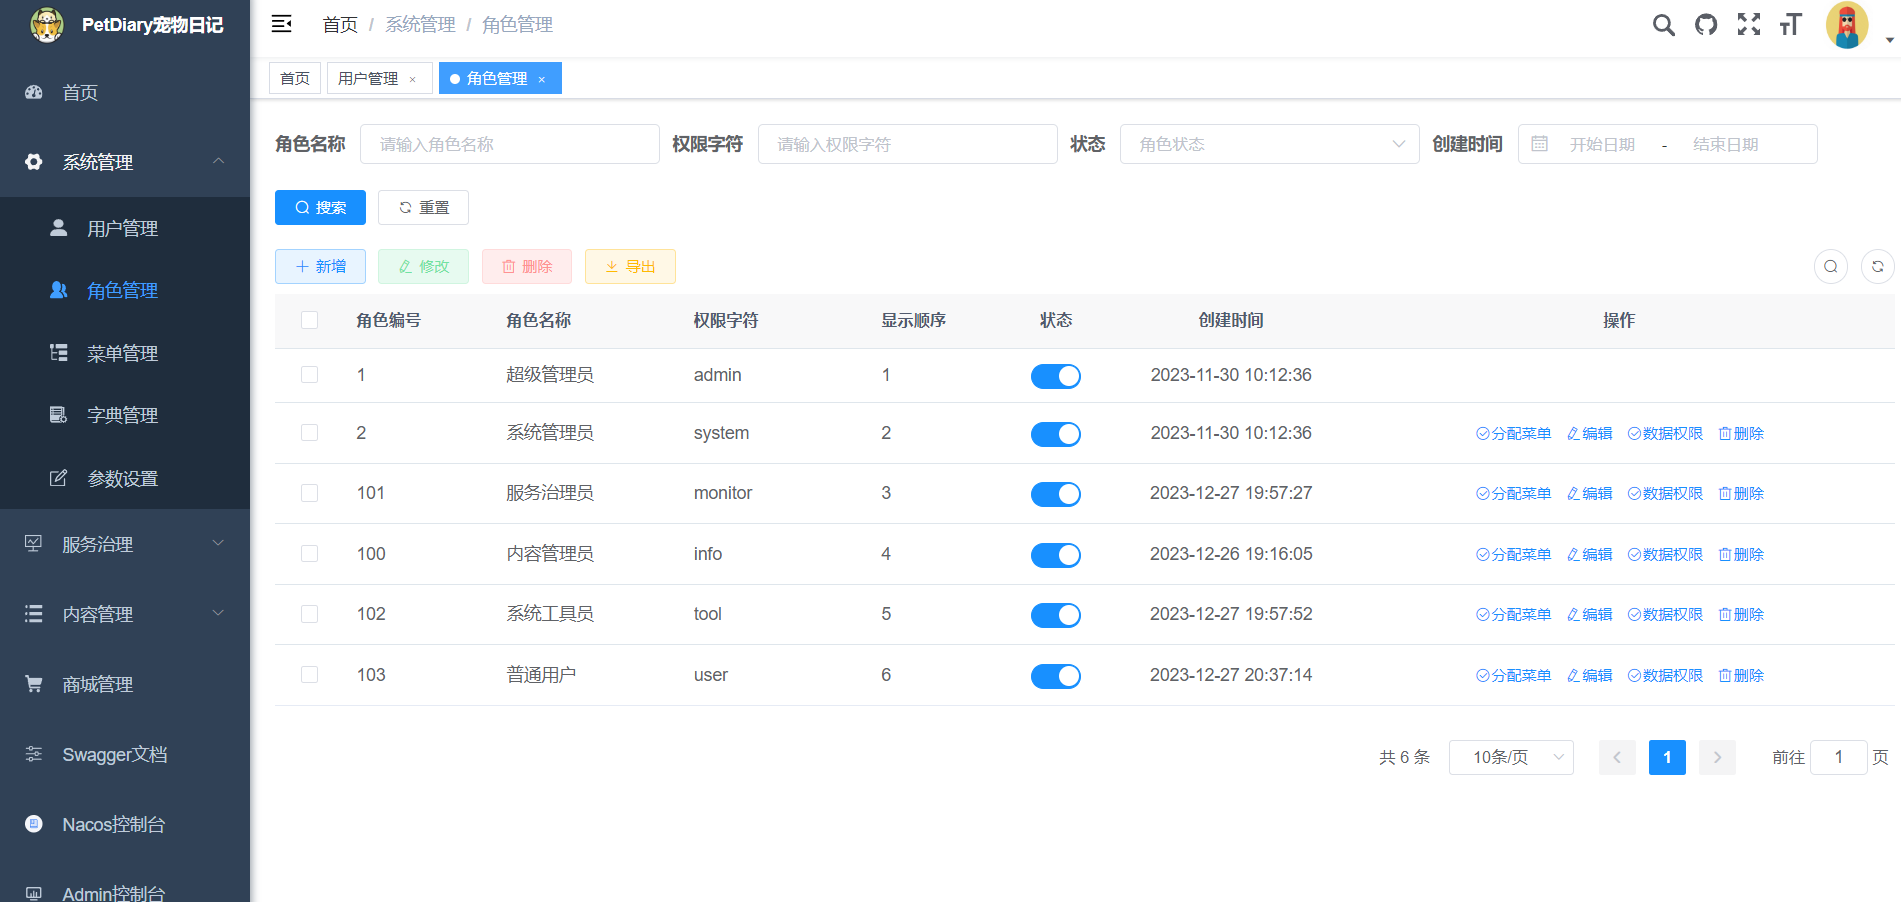Check the checkbox for 系统工具员 row

pyautogui.click(x=310, y=614)
